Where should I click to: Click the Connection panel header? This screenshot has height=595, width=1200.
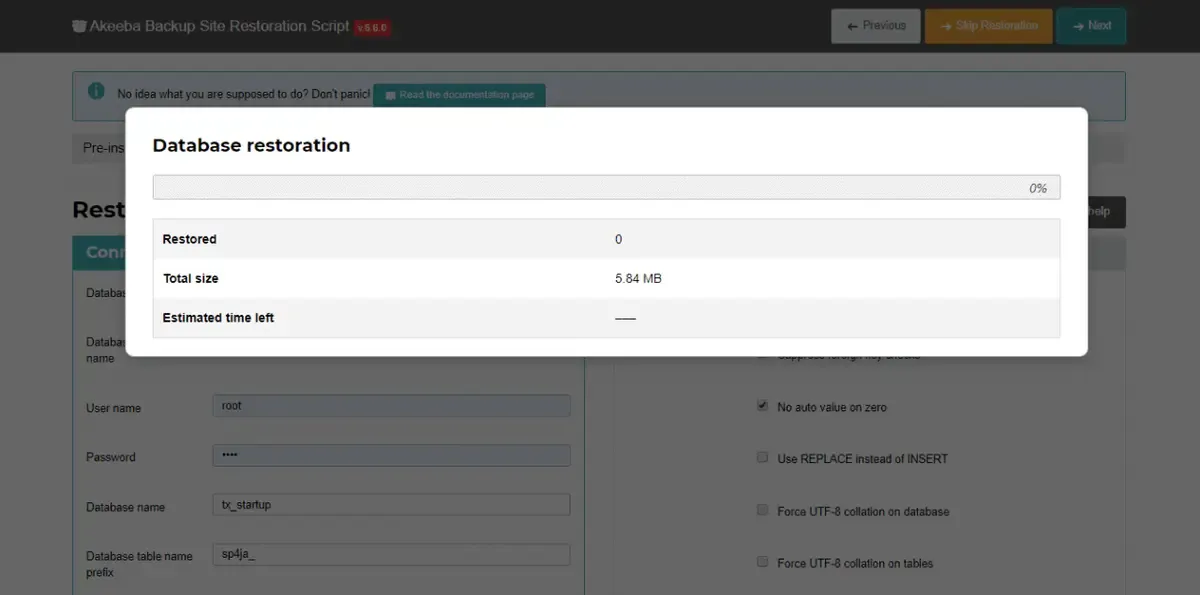(x=100, y=252)
